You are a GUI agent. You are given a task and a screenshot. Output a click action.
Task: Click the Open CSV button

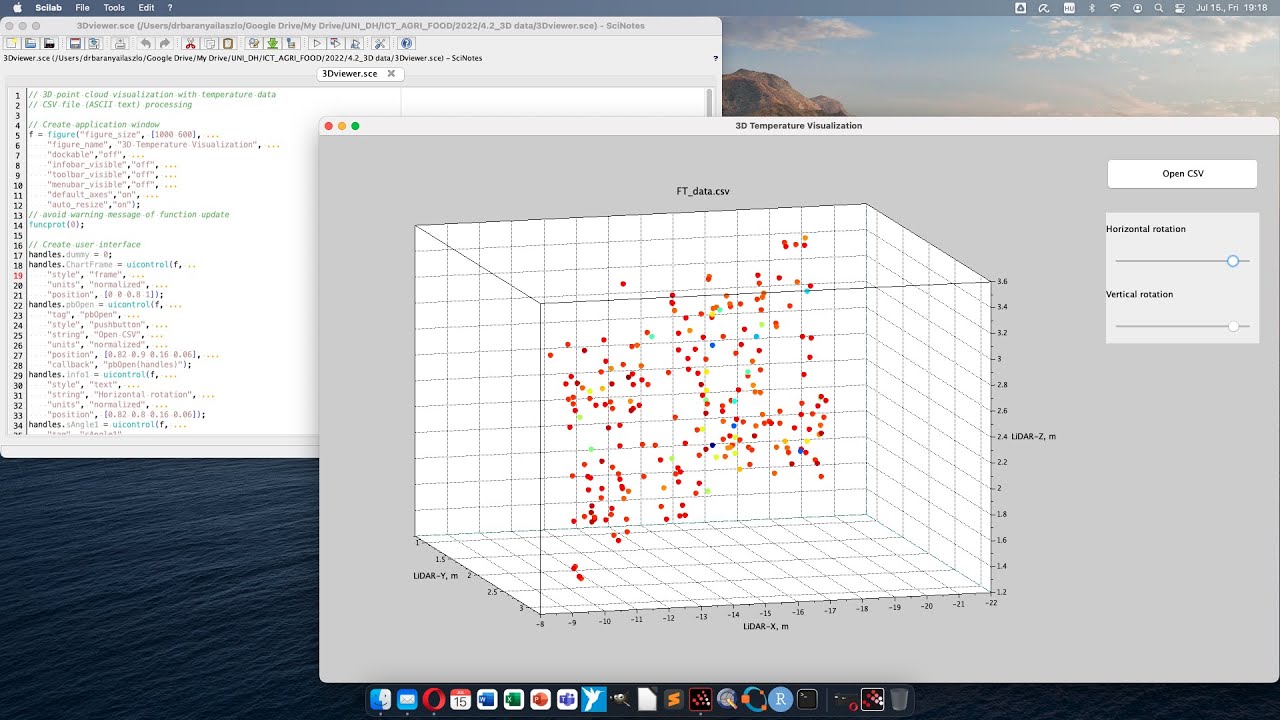1182,173
